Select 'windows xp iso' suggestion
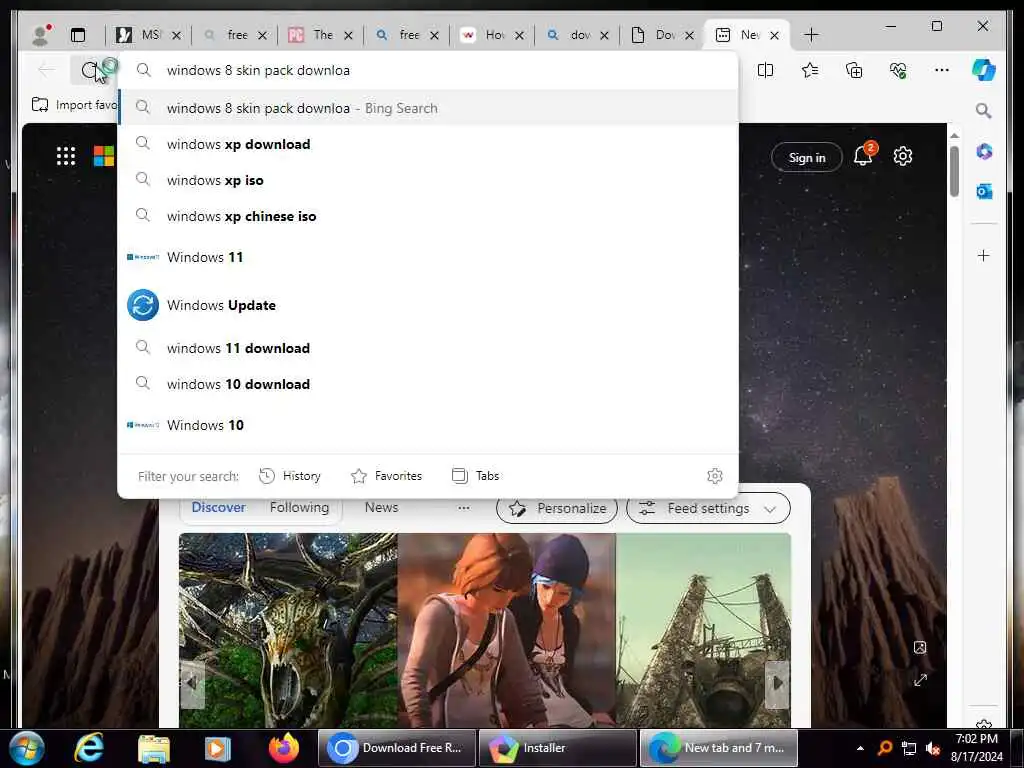Image resolution: width=1024 pixels, height=768 pixels. click(x=428, y=180)
